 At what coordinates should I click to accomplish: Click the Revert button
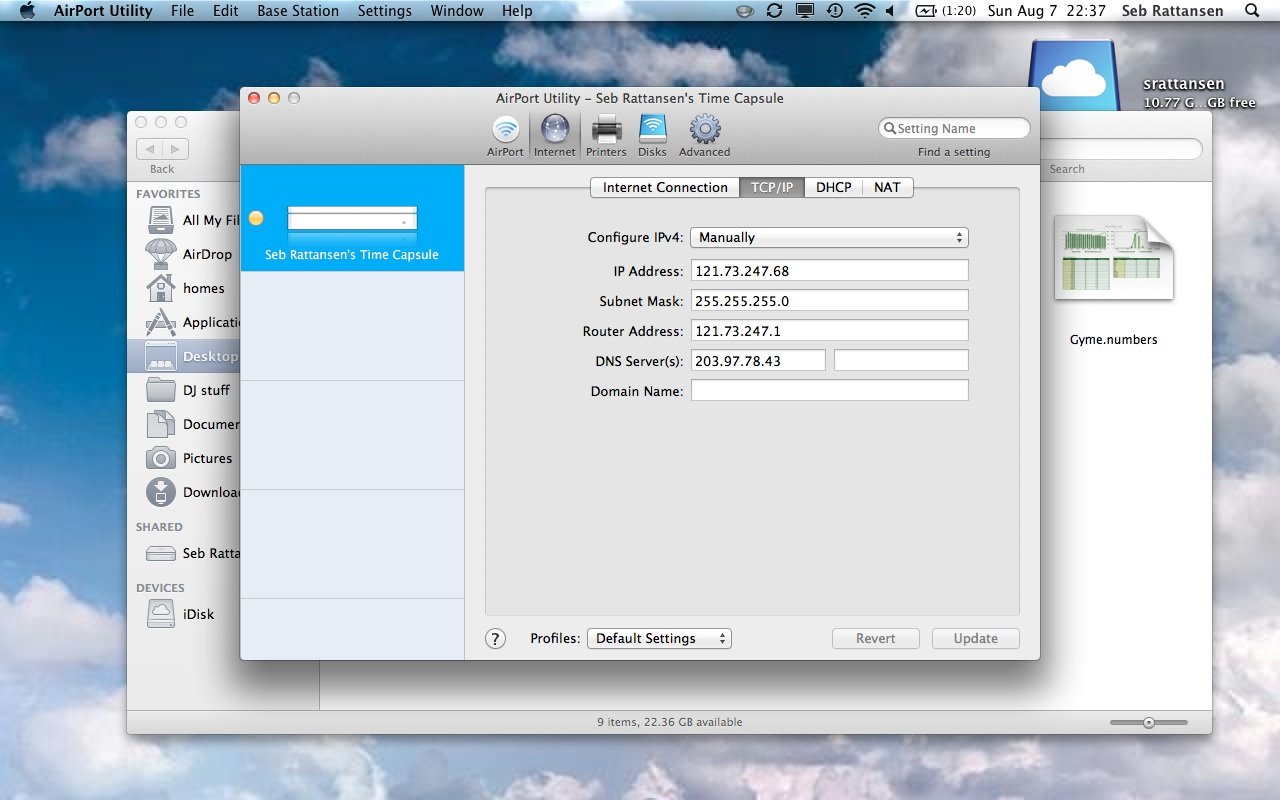pos(875,639)
